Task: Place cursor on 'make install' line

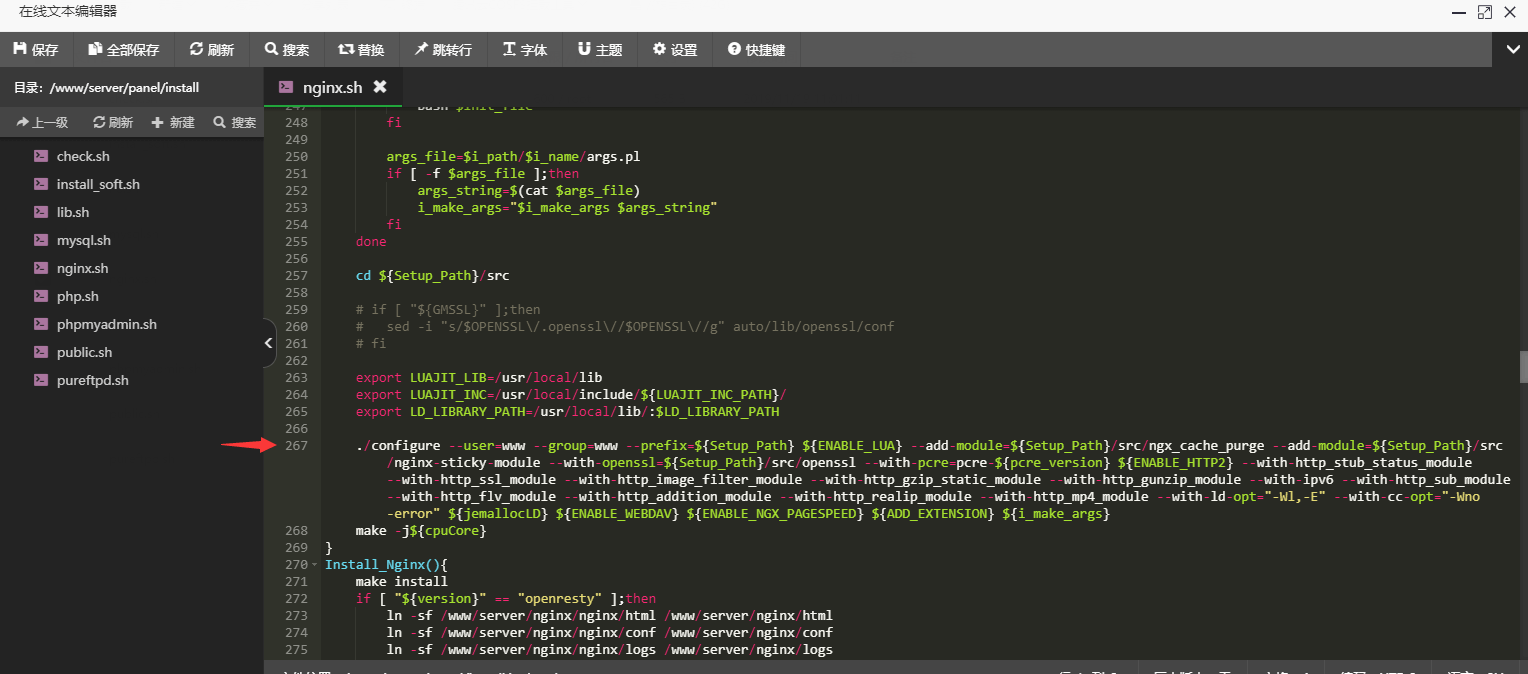Action: (x=401, y=581)
